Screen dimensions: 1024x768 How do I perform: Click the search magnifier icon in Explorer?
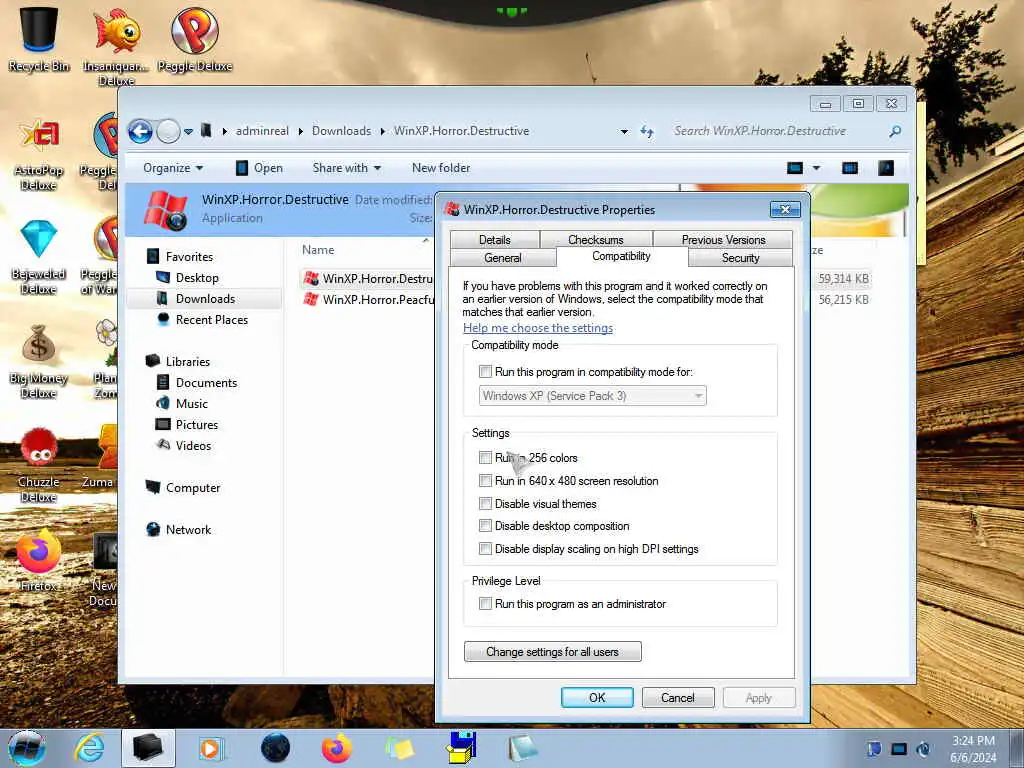pos(895,131)
